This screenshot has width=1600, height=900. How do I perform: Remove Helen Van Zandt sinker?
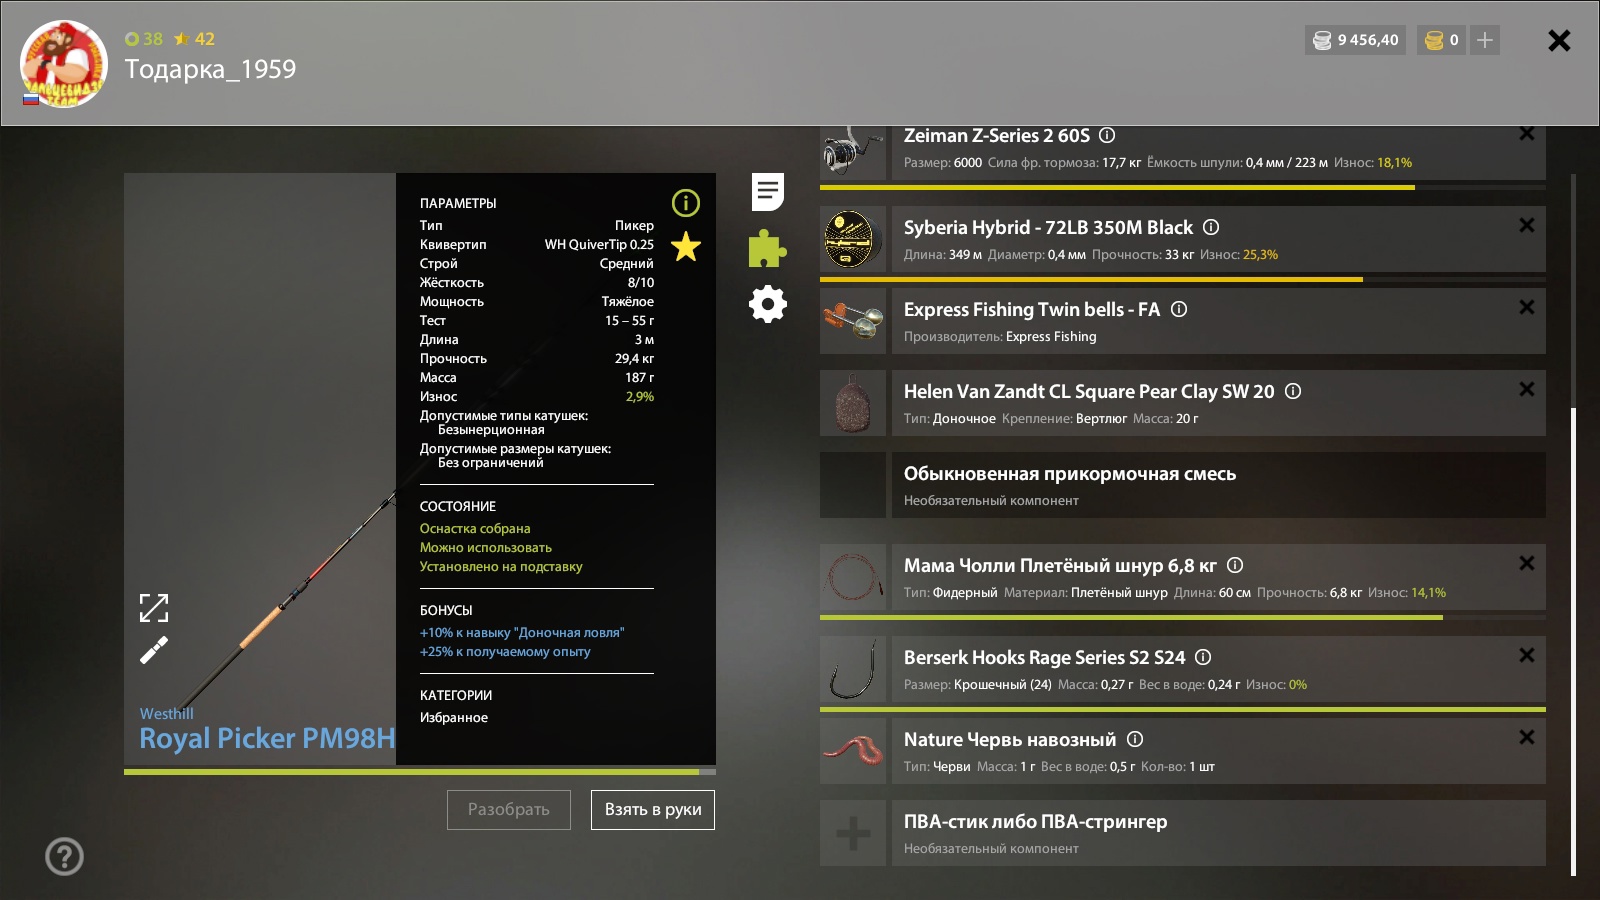[x=1527, y=389]
